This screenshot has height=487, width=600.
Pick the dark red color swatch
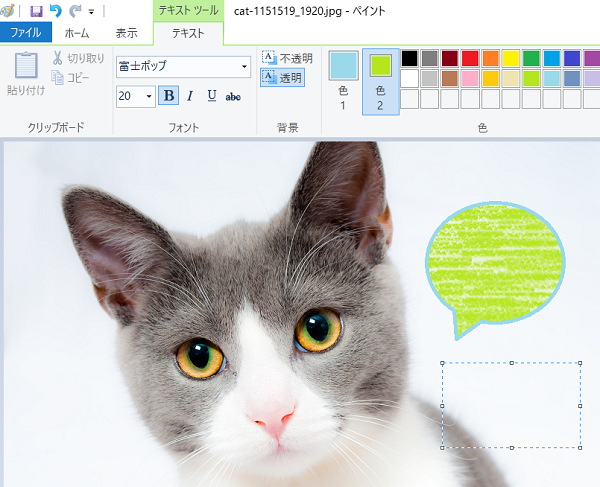click(x=450, y=59)
